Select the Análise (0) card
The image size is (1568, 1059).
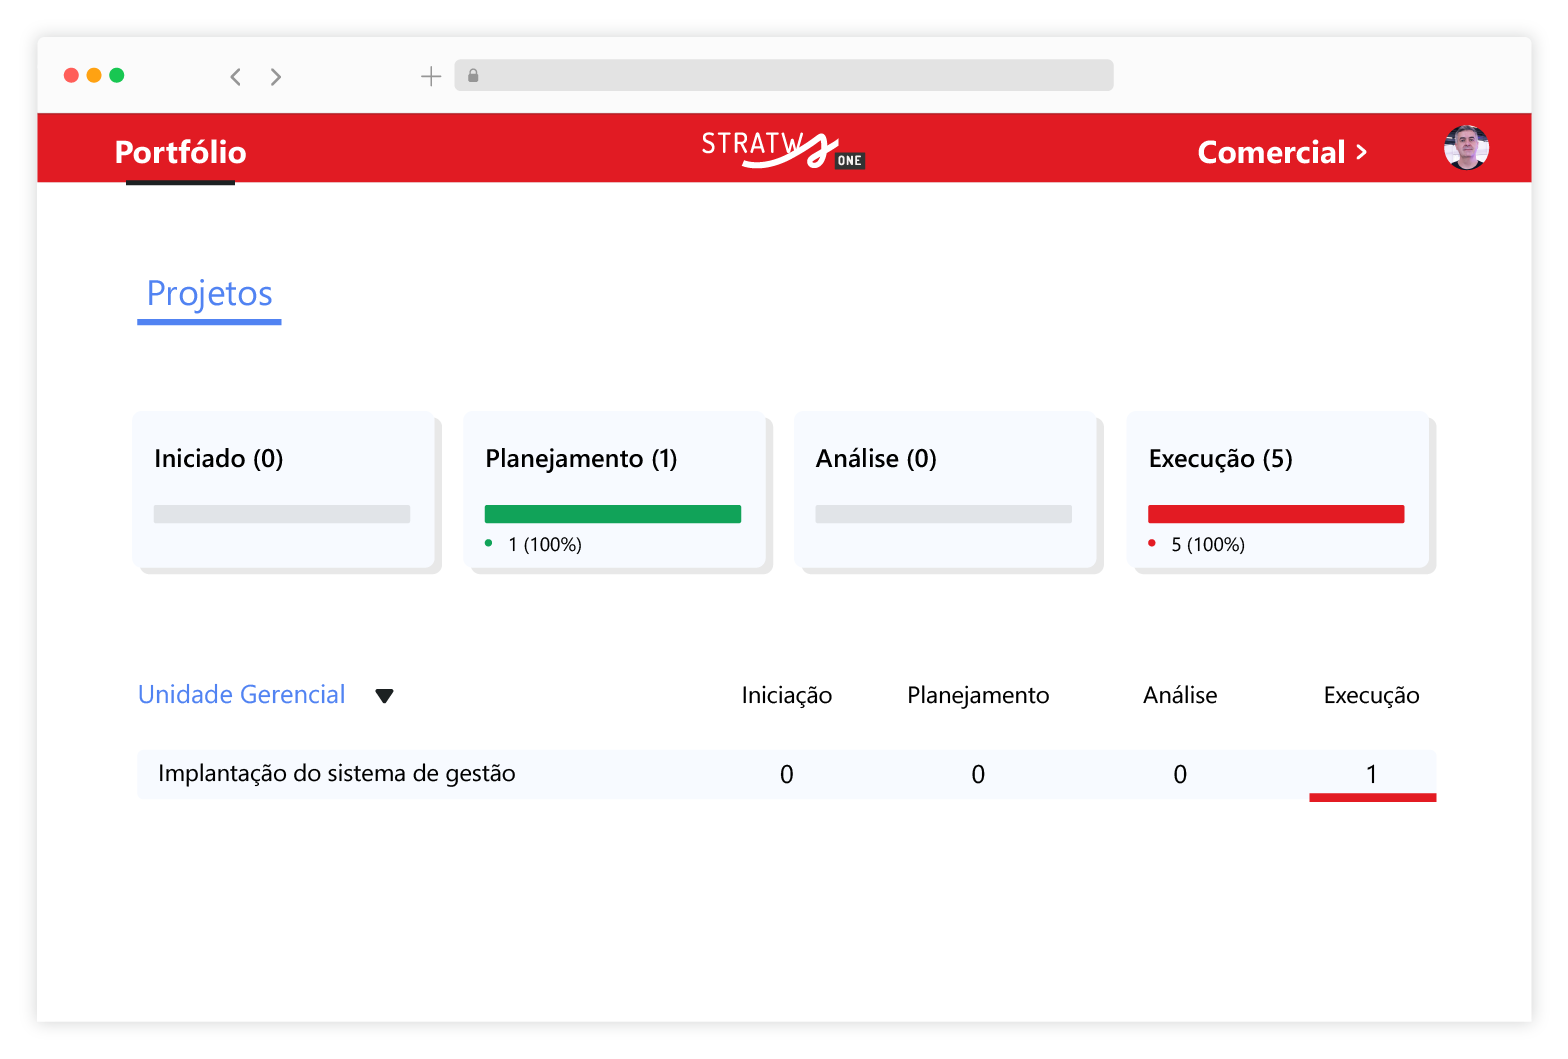pyautogui.click(x=945, y=490)
